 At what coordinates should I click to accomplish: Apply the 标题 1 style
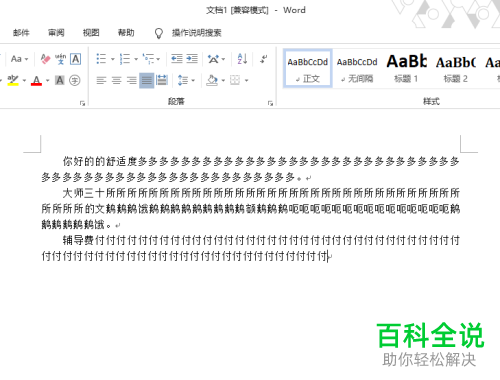[x=406, y=69]
